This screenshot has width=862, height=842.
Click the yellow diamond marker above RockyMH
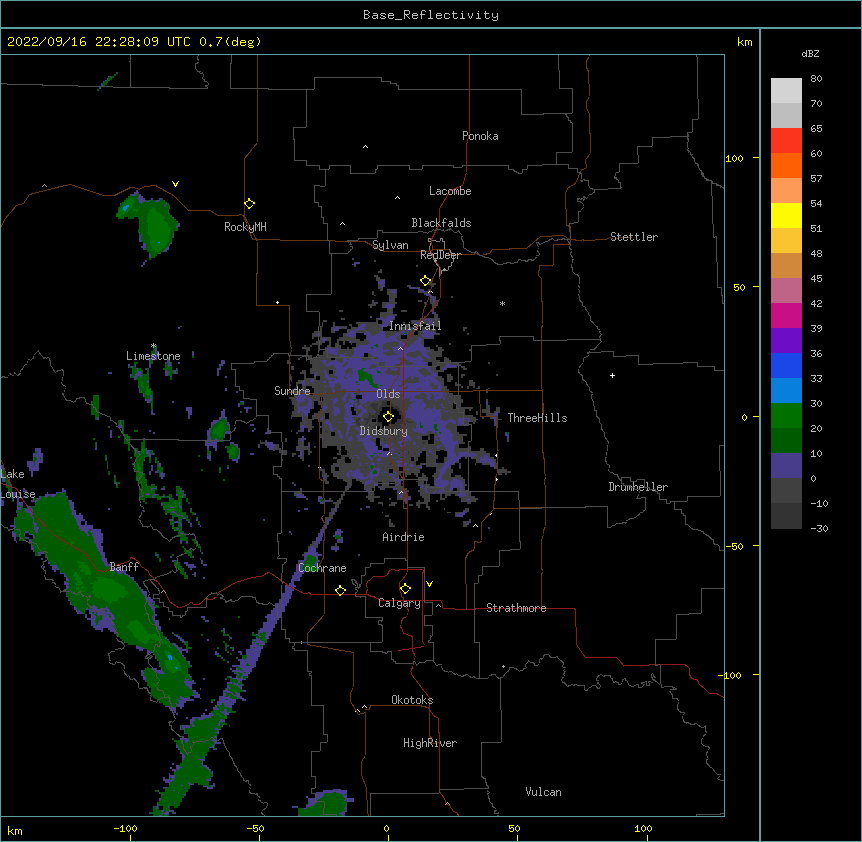pos(250,204)
